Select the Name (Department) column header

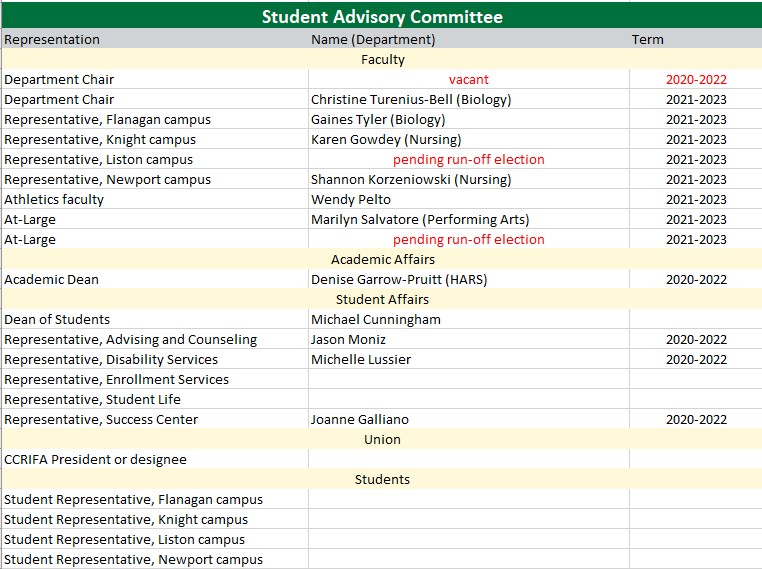[373, 40]
